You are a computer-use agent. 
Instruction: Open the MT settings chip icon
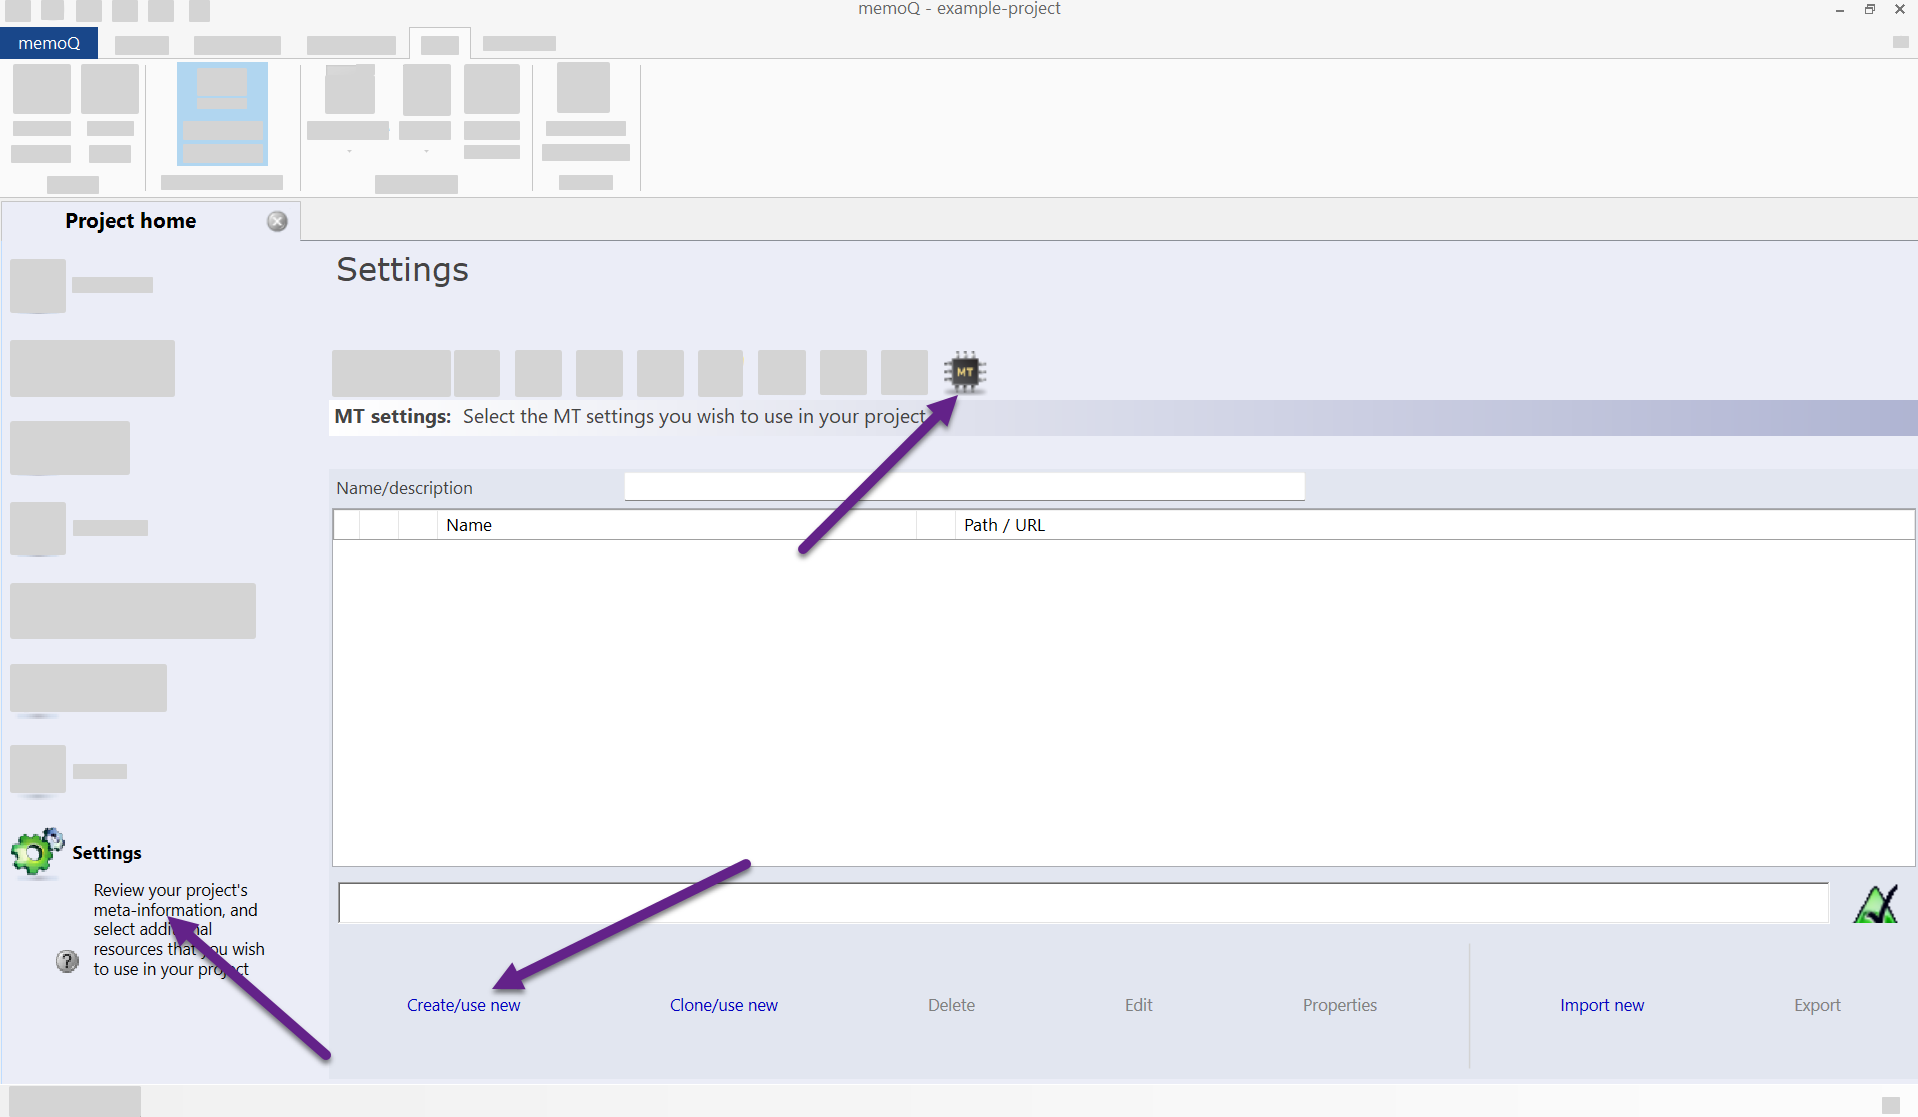coord(964,372)
